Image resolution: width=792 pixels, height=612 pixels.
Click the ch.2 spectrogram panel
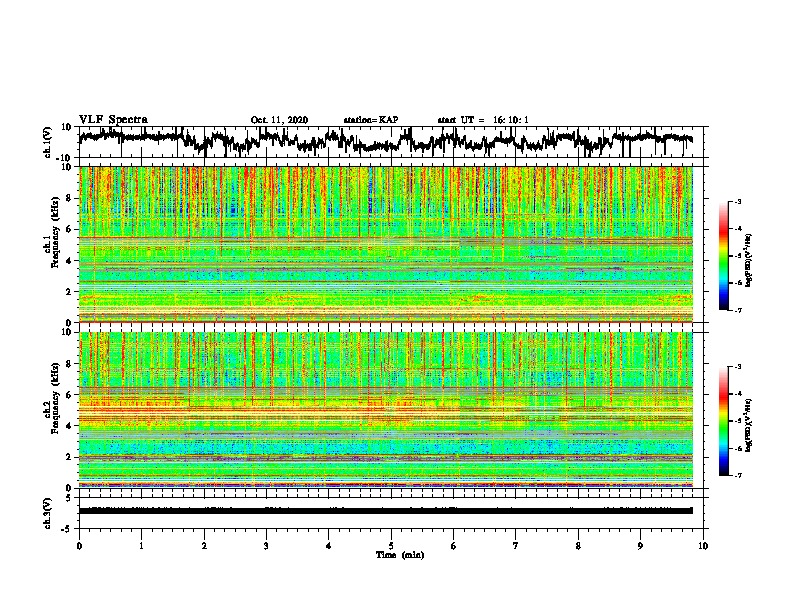(x=386, y=410)
